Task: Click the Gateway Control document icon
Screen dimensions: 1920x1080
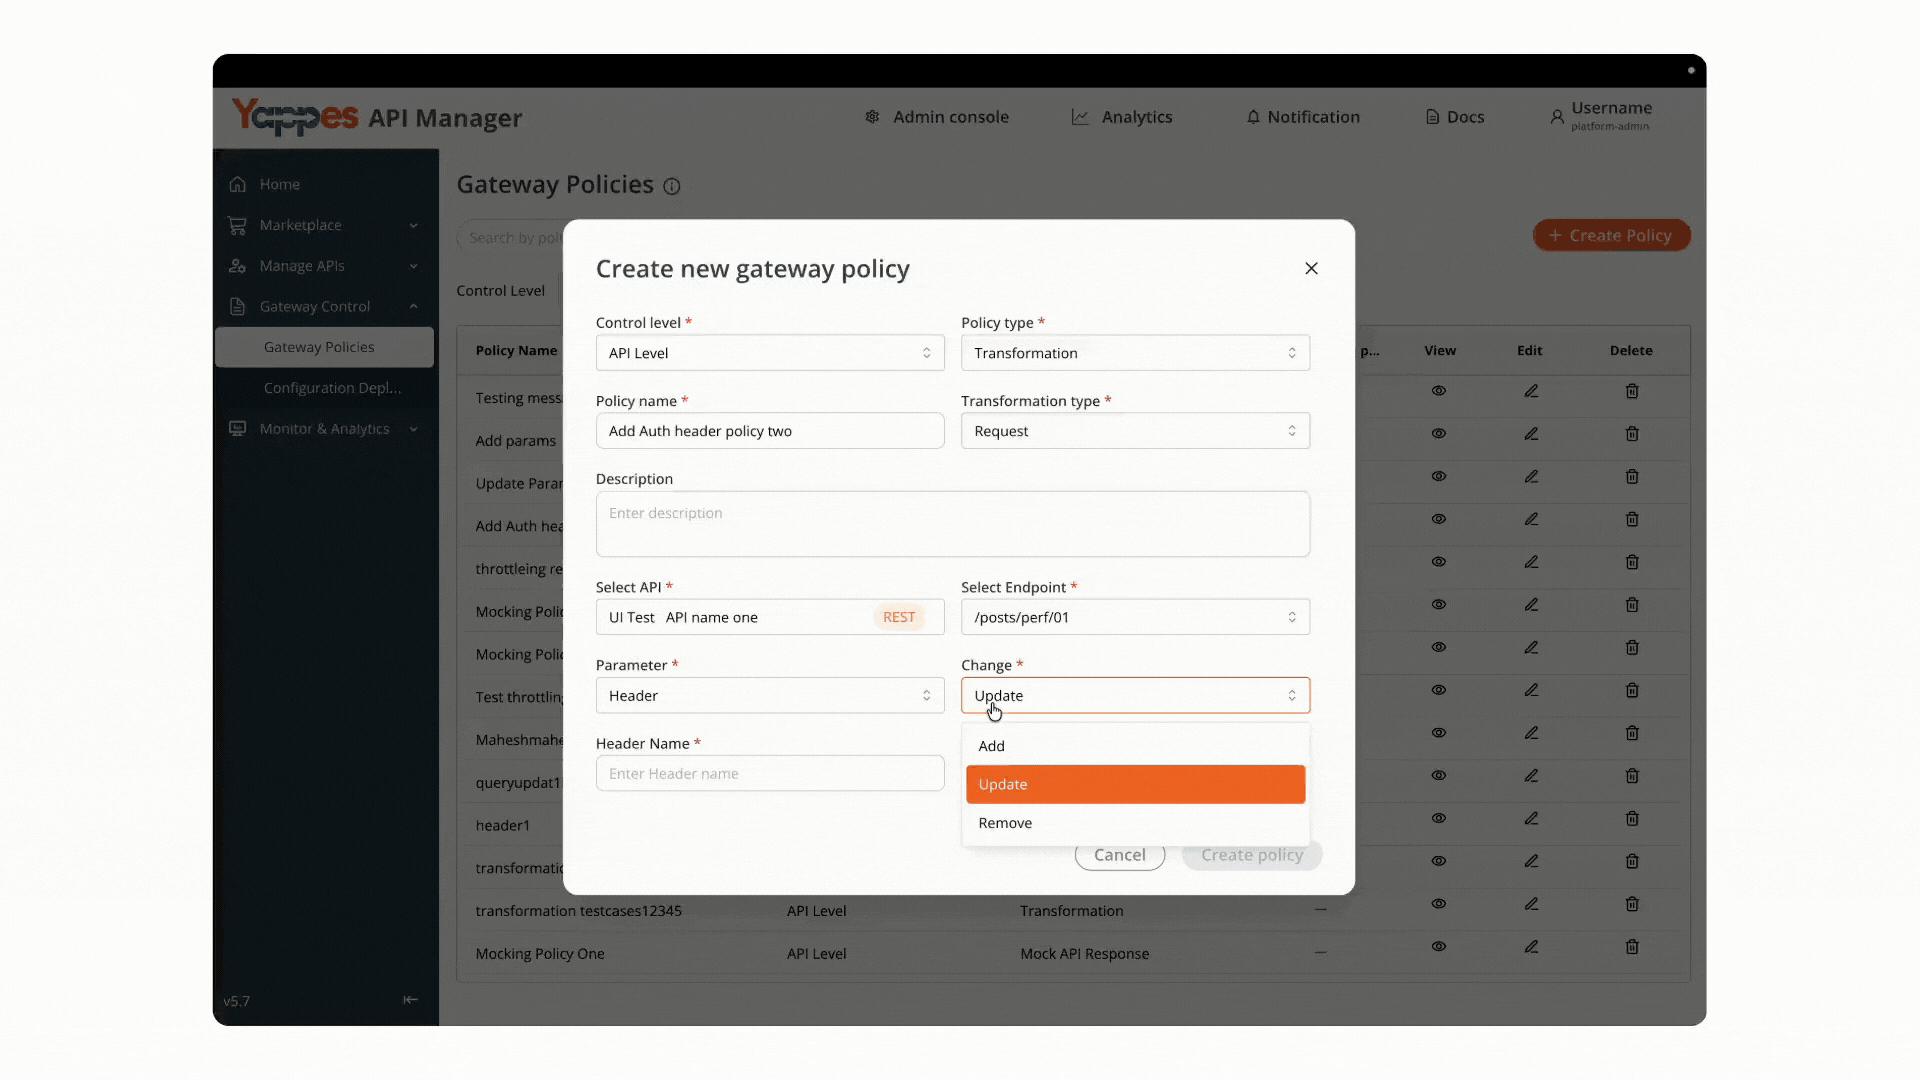Action: coord(237,306)
